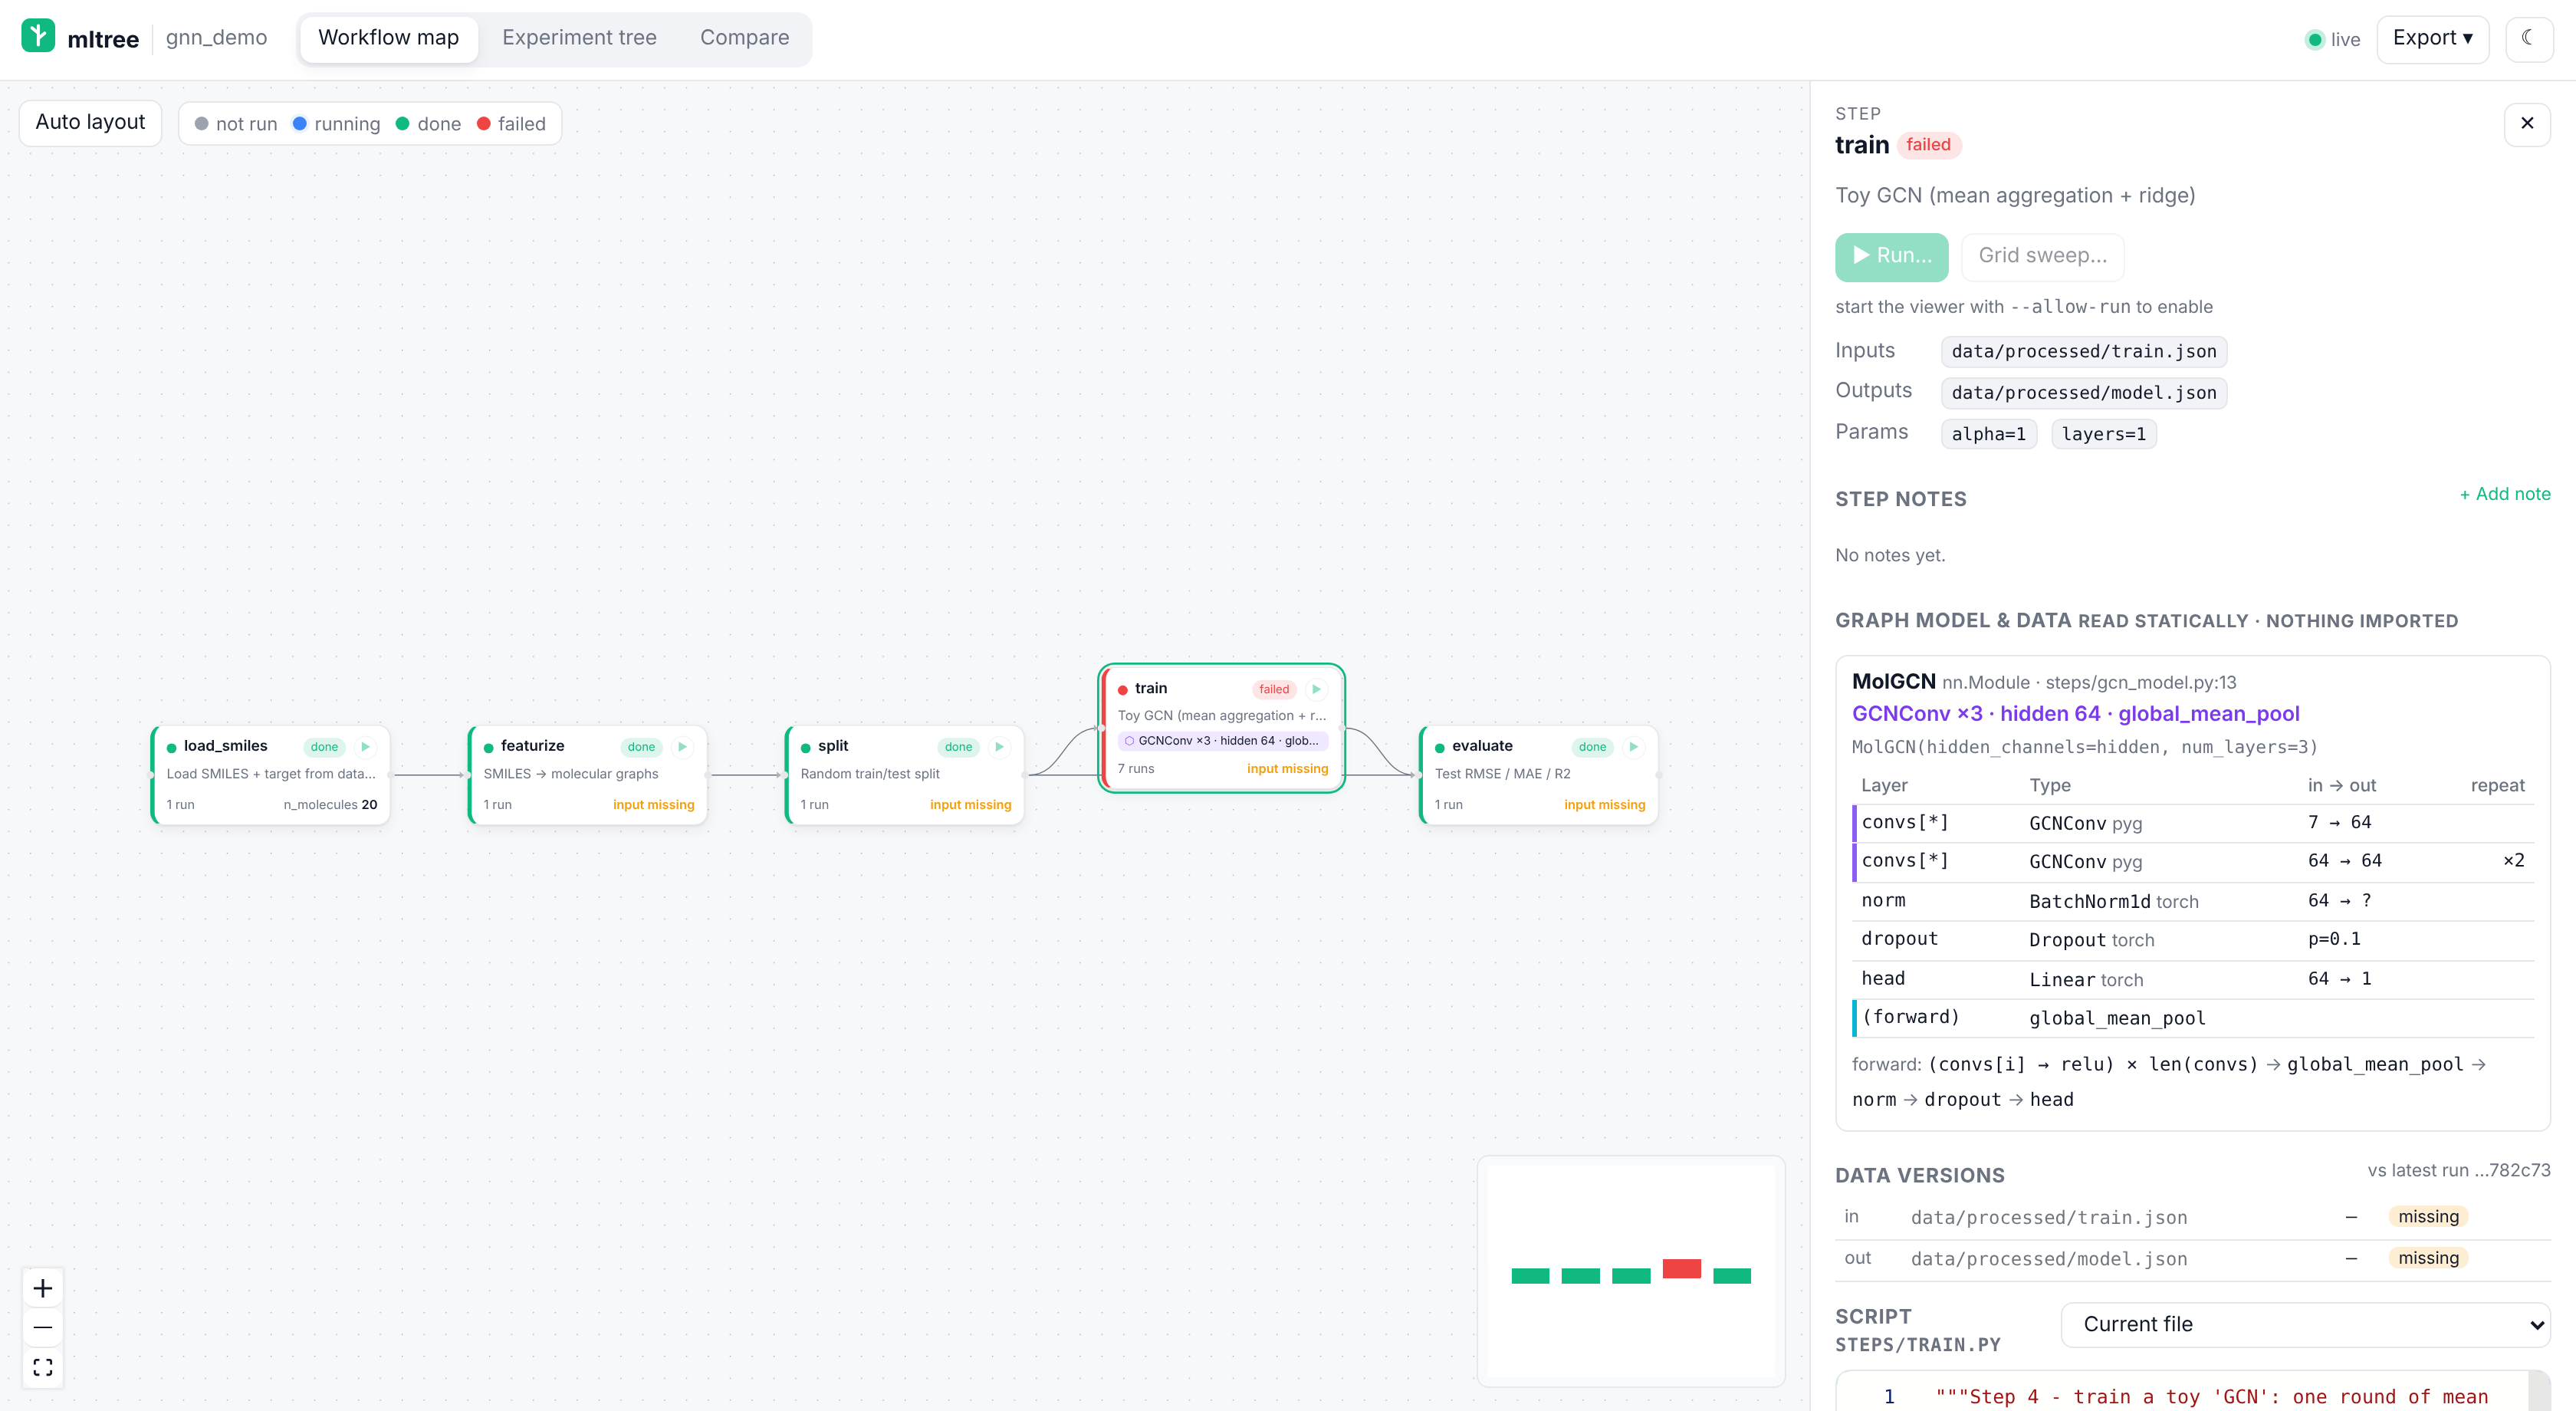Click the script code scrollbar
This screenshot has width=2576, height=1411.
pos(2539,1391)
